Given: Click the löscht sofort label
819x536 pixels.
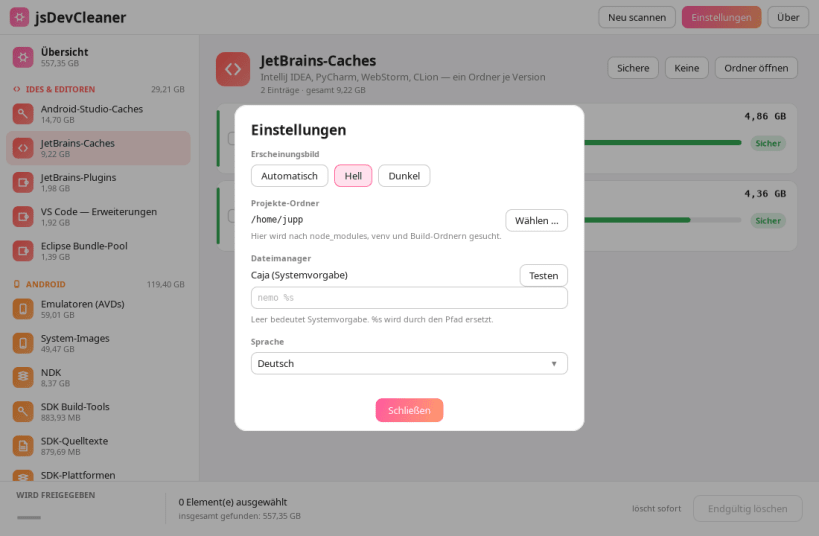Looking at the screenshot, I should tap(657, 508).
